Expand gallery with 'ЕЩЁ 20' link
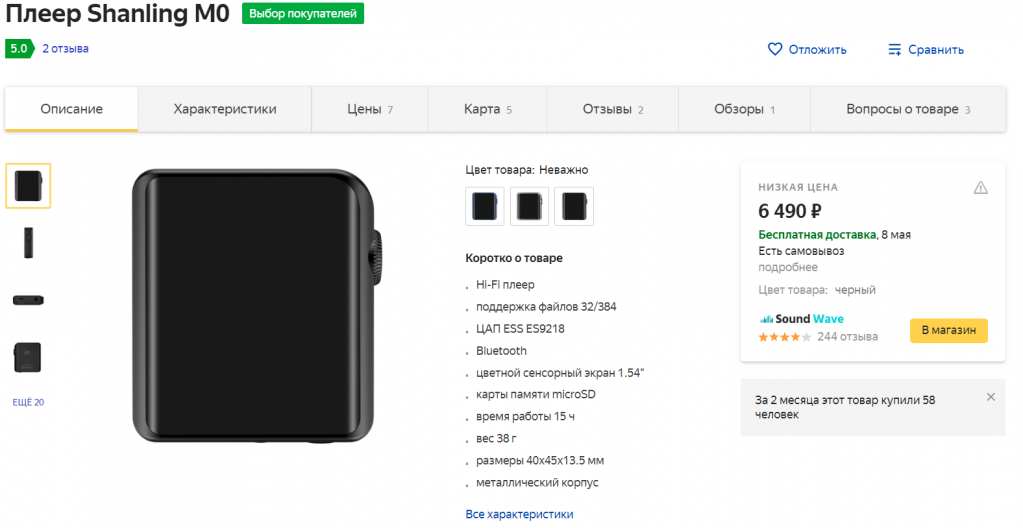Image resolution: width=1023 pixels, height=528 pixels. [x=28, y=402]
